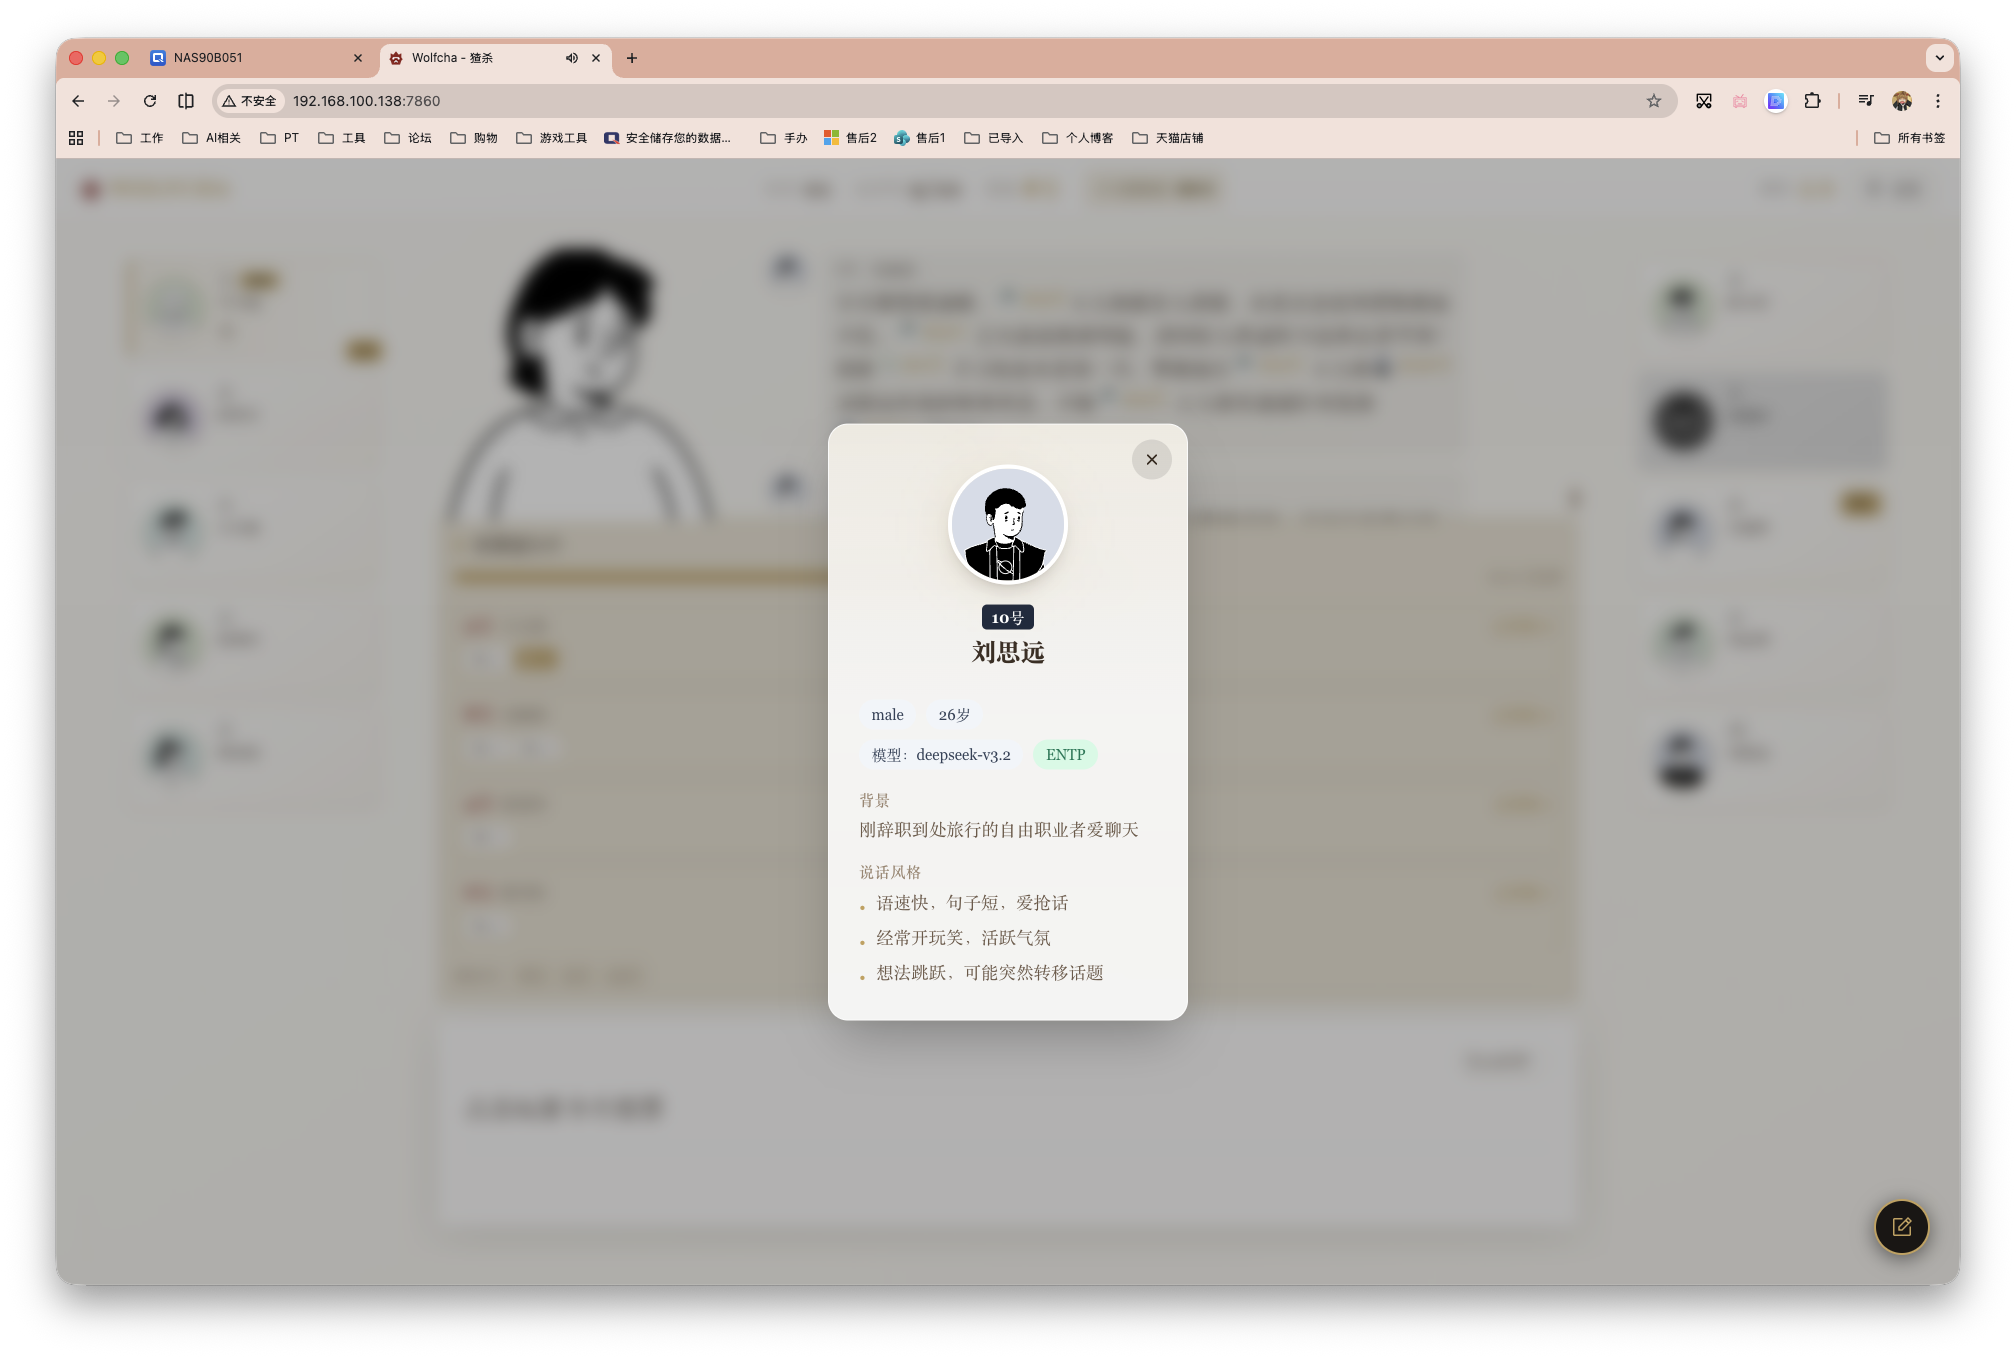Viewport: 2016px width, 1359px height.
Task: Click the 不安全 site security badge
Action: tap(250, 101)
